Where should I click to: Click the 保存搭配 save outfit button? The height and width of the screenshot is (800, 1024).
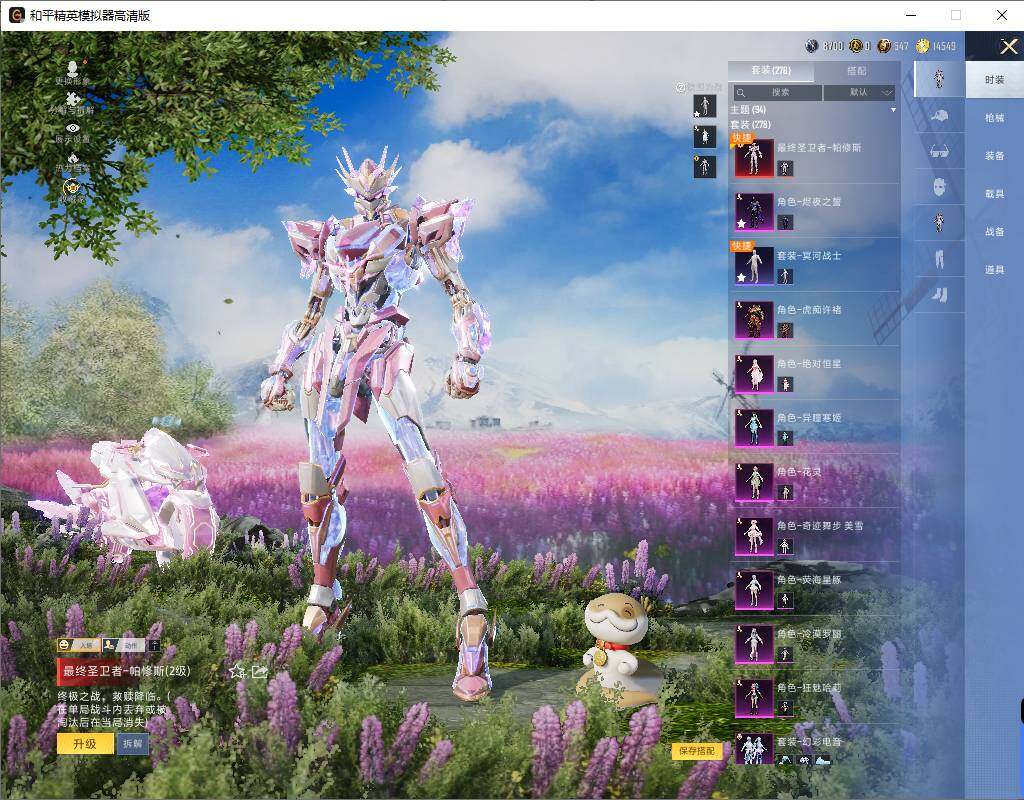[697, 750]
